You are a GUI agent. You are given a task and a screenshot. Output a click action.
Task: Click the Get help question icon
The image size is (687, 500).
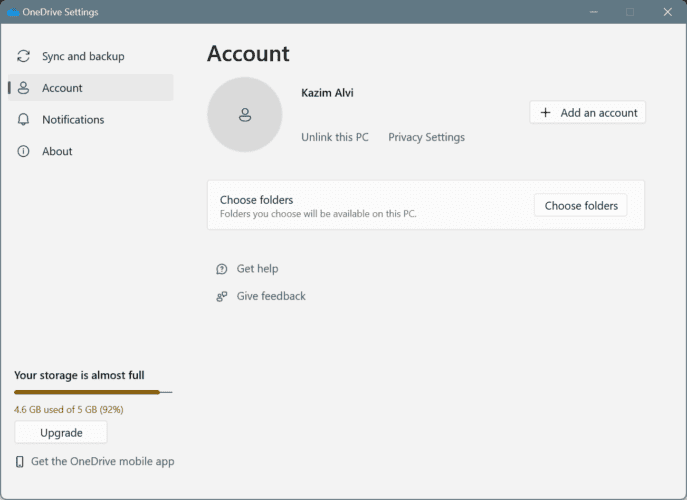[x=222, y=269]
